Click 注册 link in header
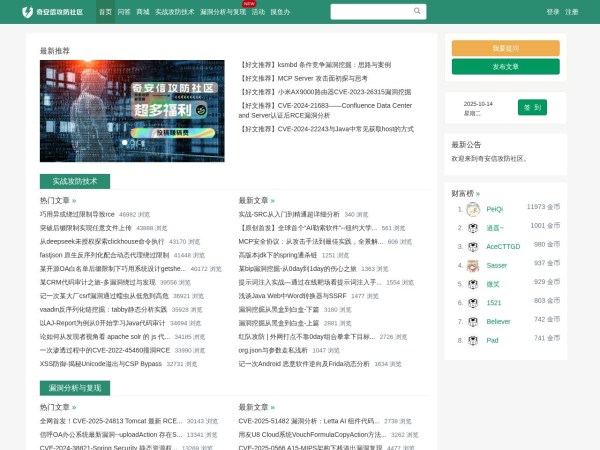The image size is (600, 450). coord(572,12)
